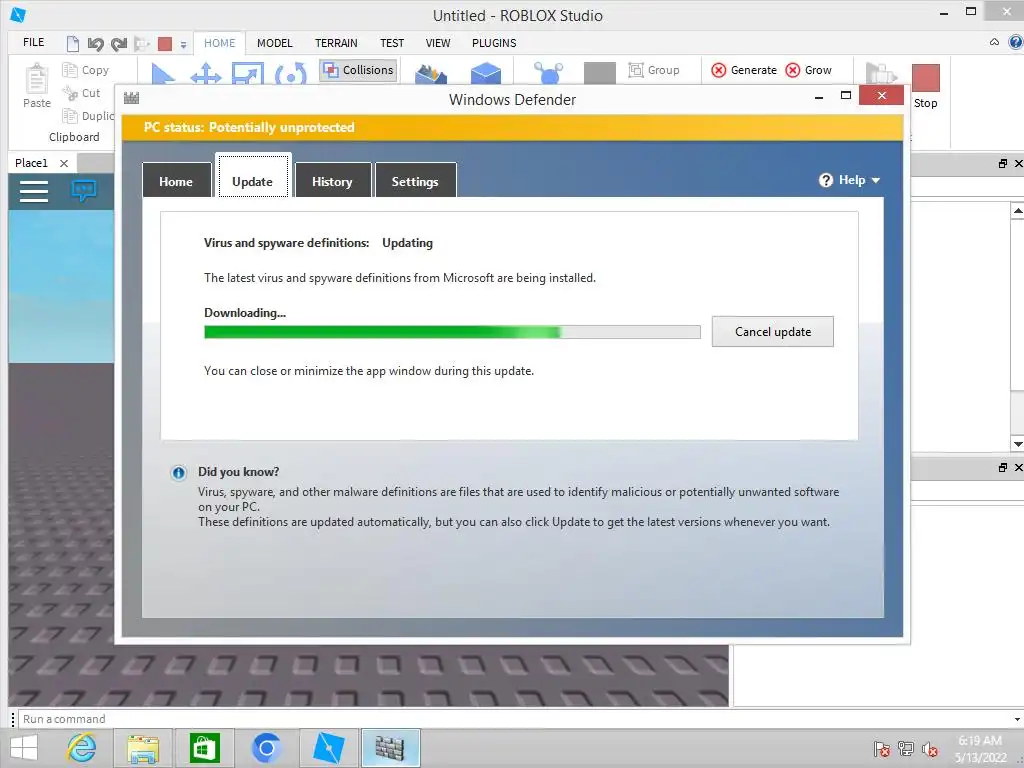
Task: Select the Update tab in Windows Defender
Action: 253,175
